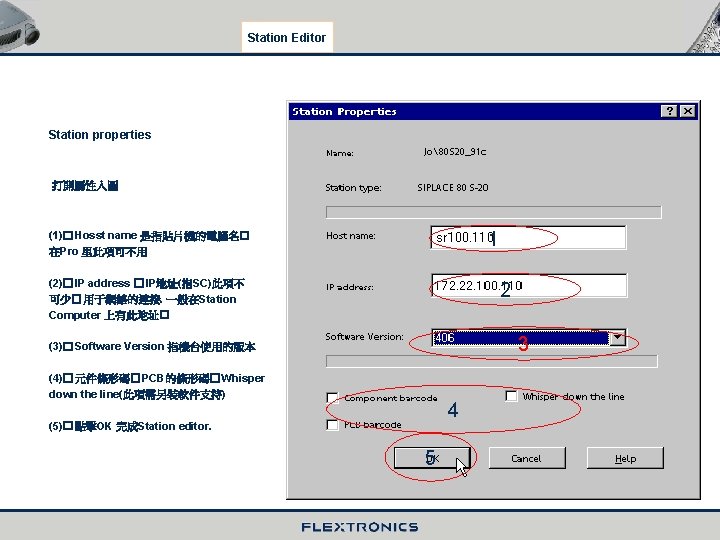Select the Station Editor heading tab
This screenshot has width=720, height=540.
[x=287, y=37]
